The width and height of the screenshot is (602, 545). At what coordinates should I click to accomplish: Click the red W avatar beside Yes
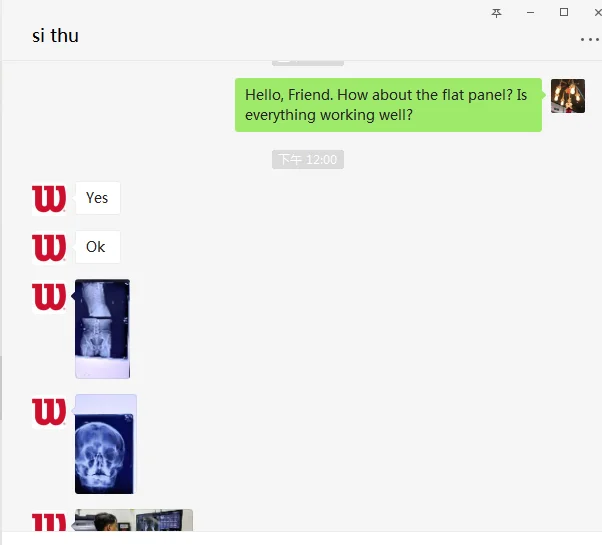click(x=49, y=198)
